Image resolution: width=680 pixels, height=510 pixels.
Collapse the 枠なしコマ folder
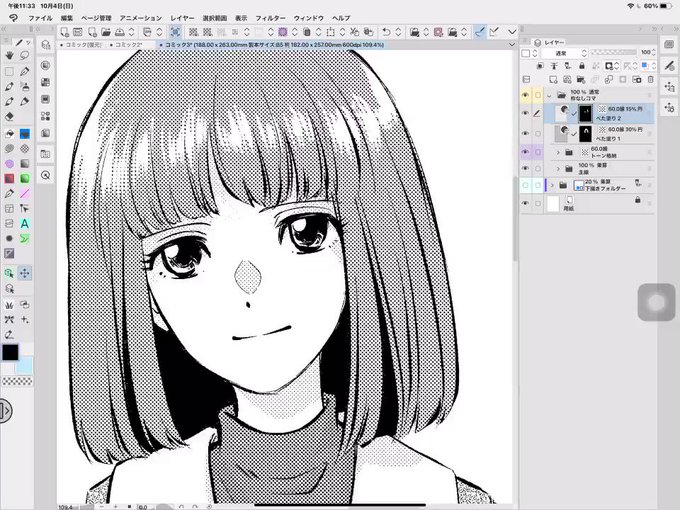point(549,95)
